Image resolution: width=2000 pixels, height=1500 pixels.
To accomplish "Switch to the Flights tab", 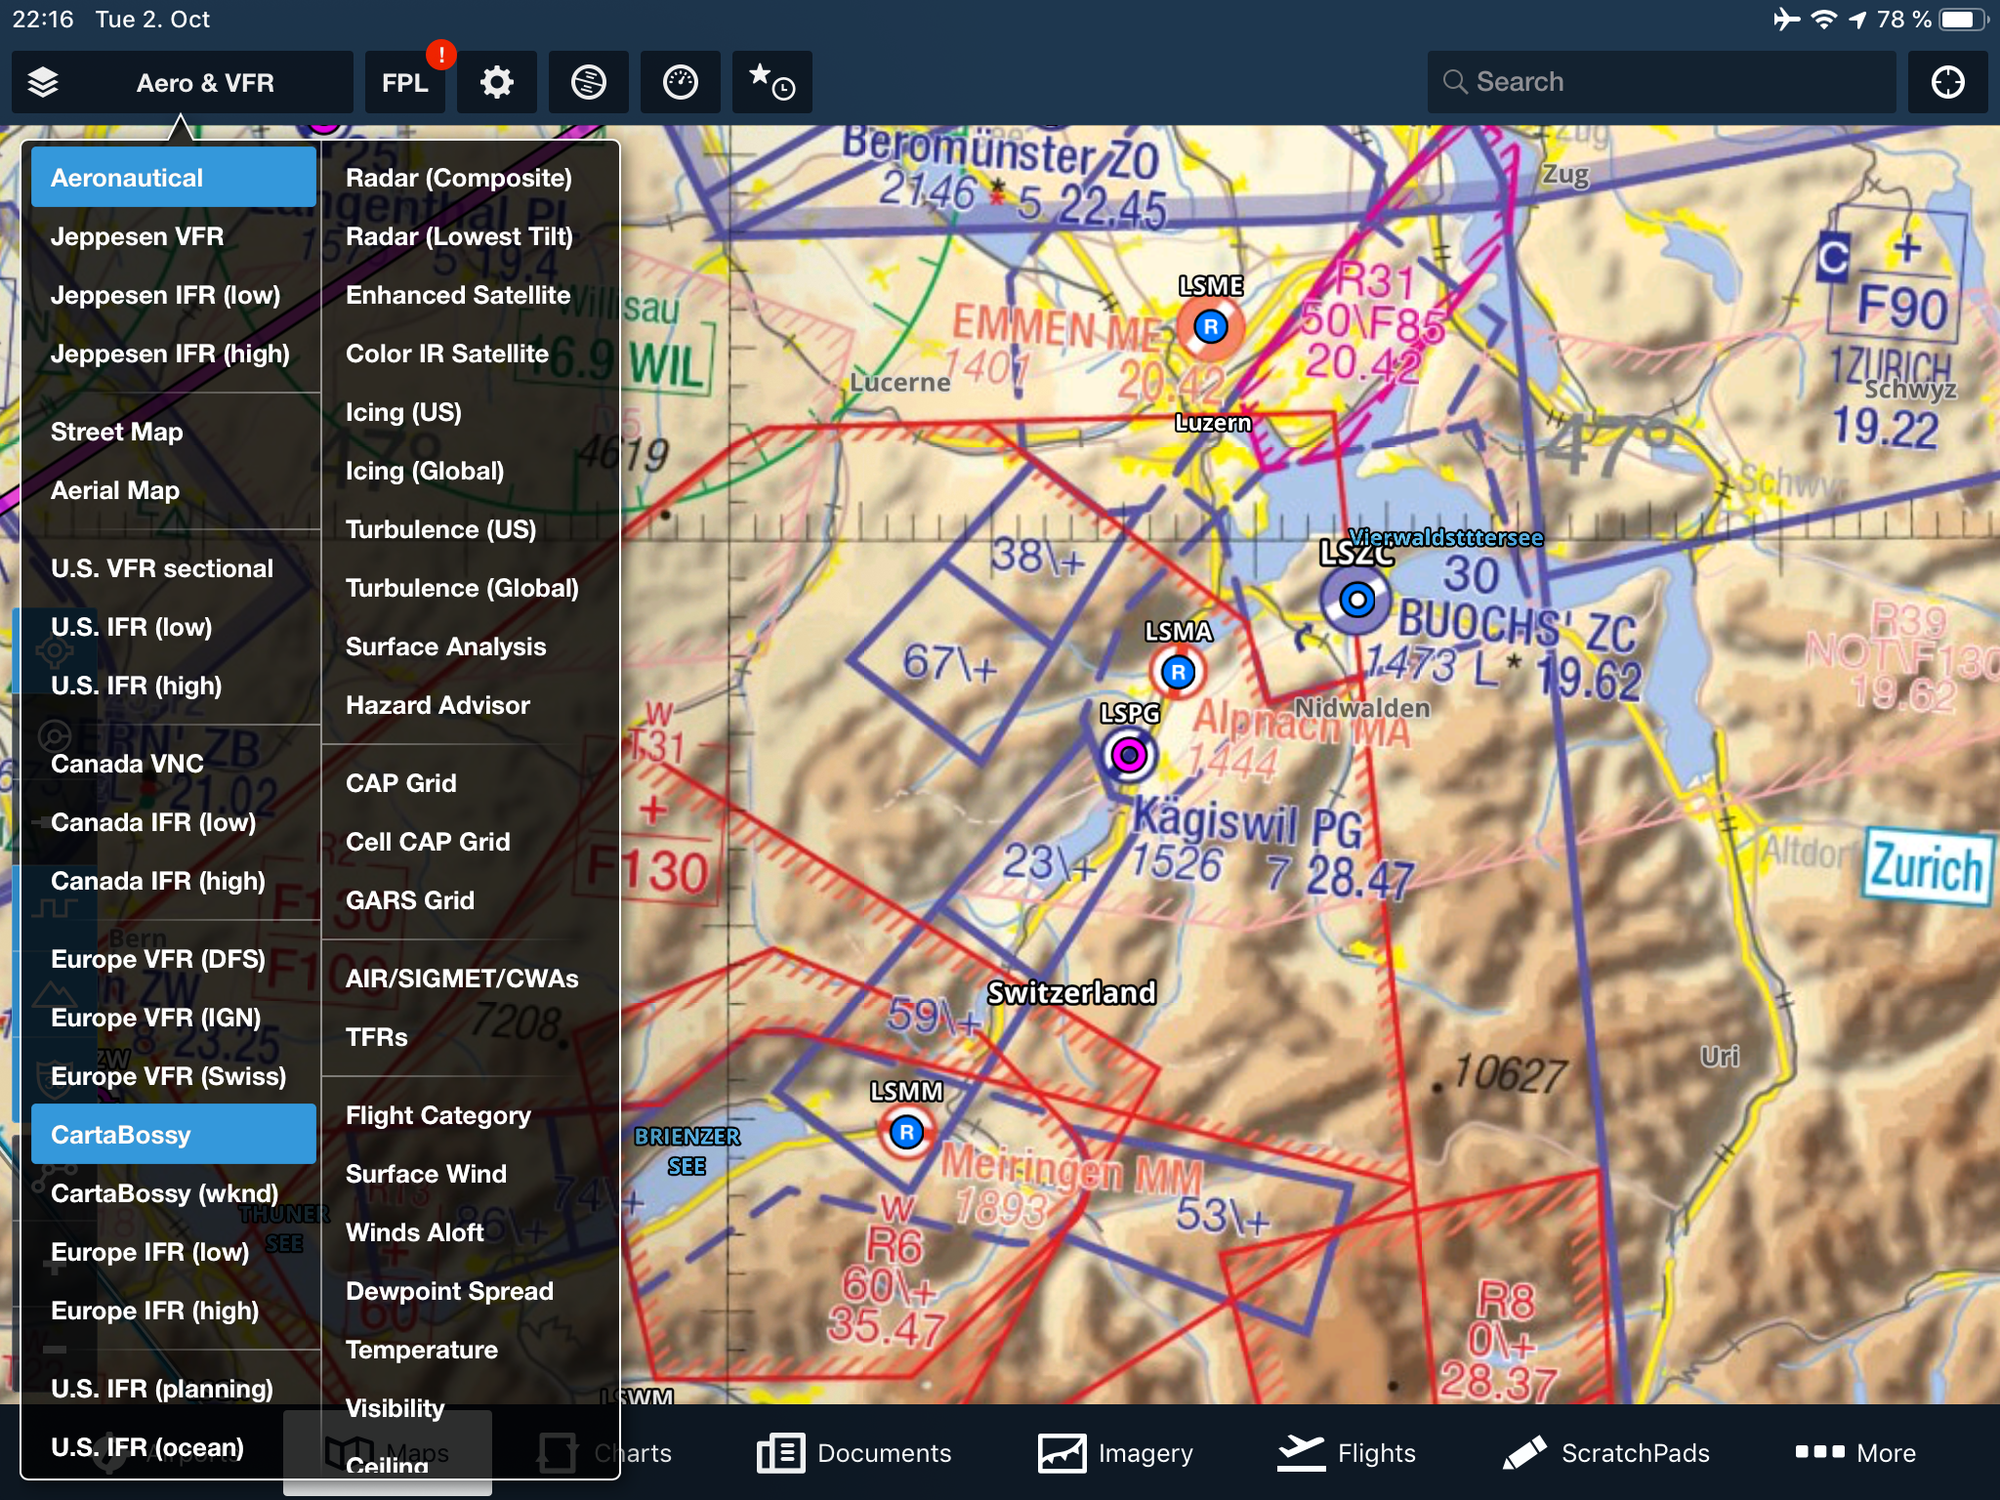I will tap(1347, 1453).
